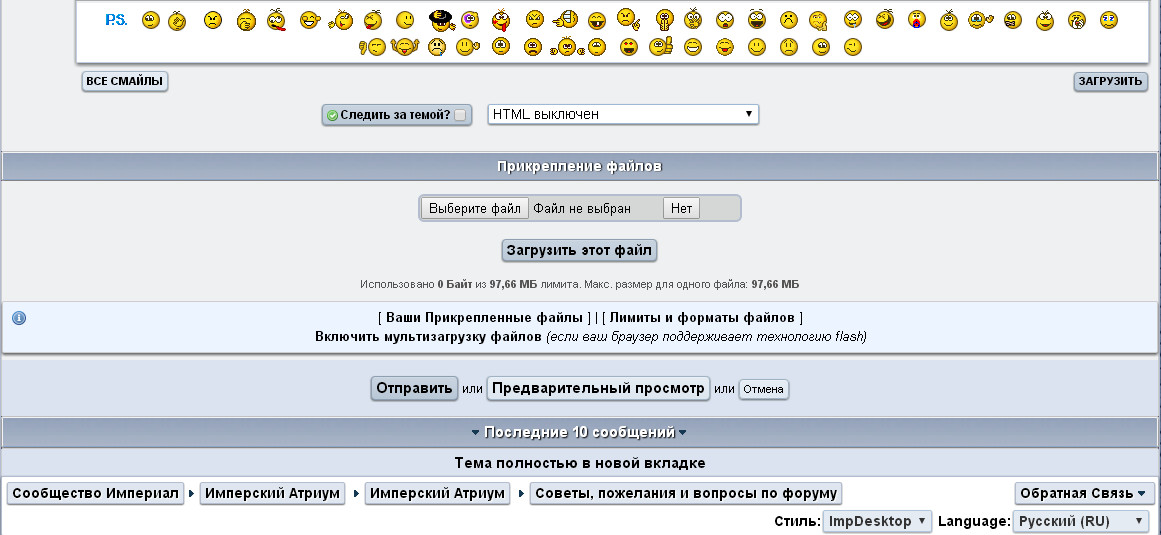1161x535 pixels.
Task: Click the ВСЕ СМАЙЛЫ button
Action: click(124, 81)
